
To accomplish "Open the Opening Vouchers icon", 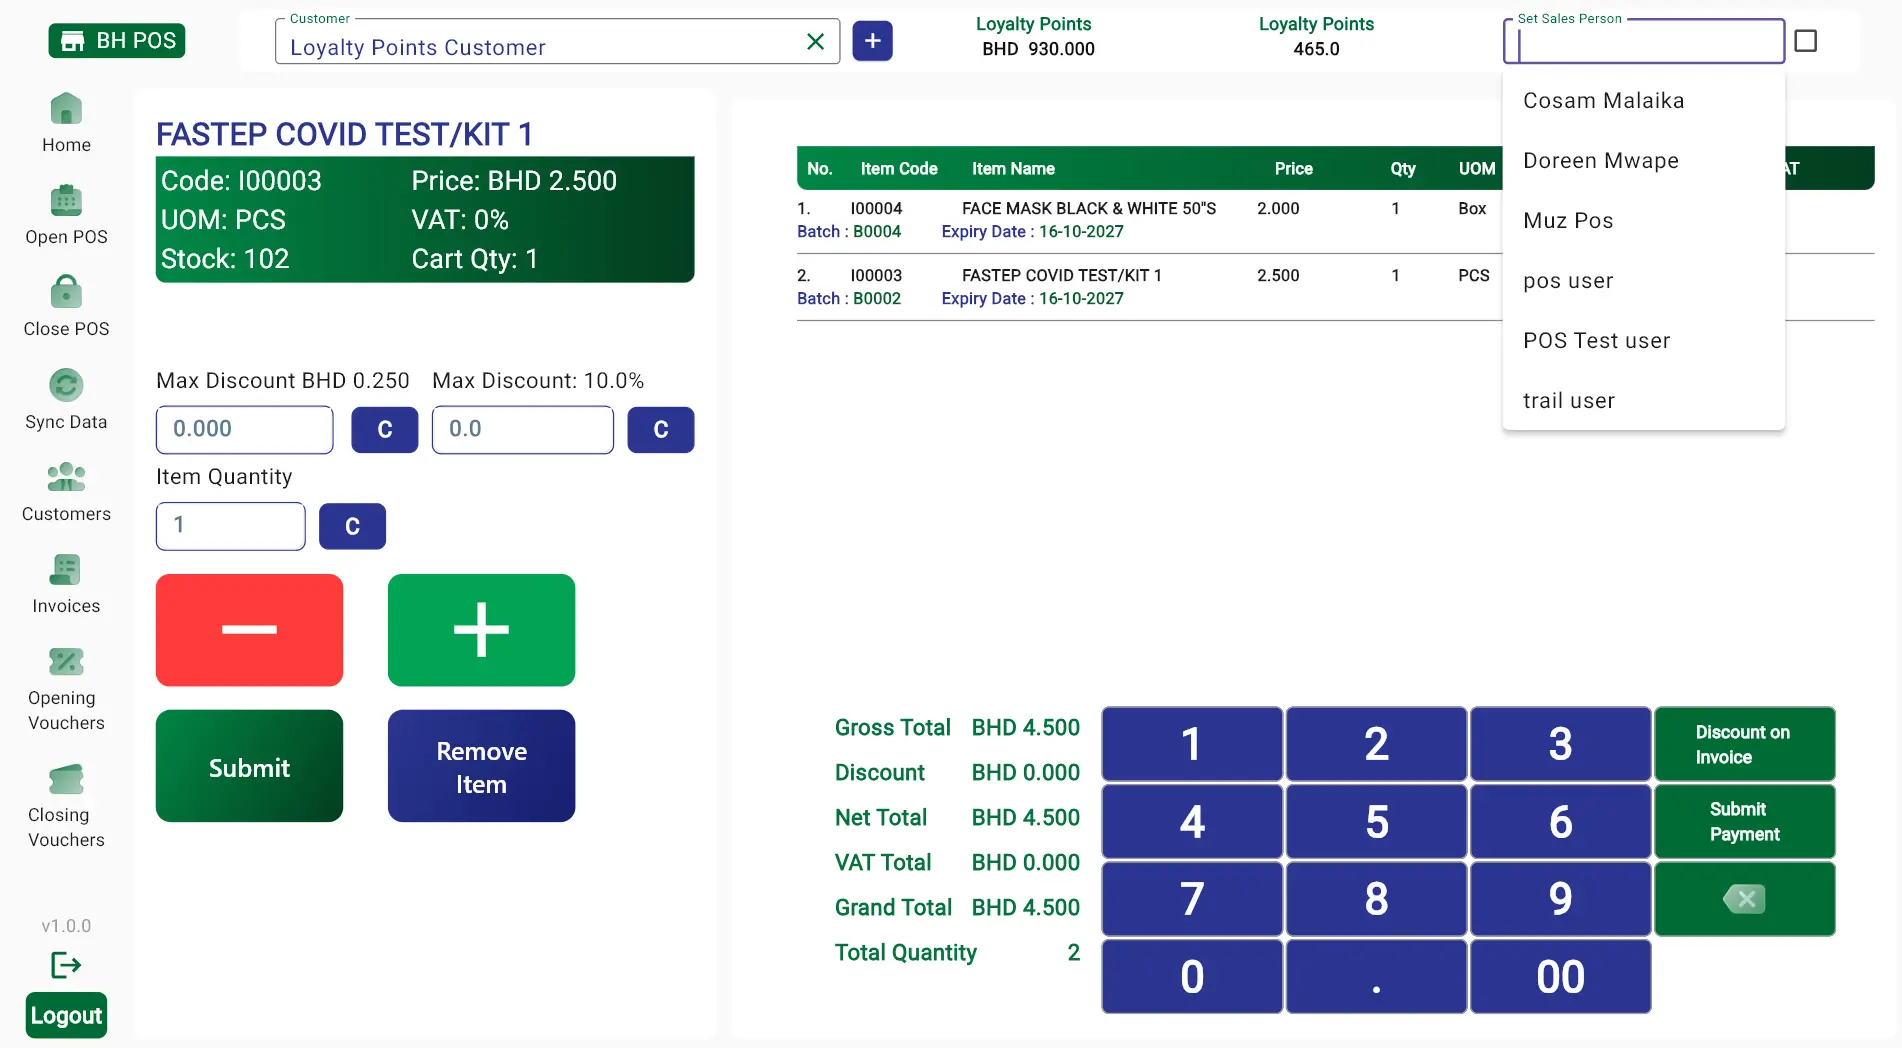I will click(x=66, y=661).
